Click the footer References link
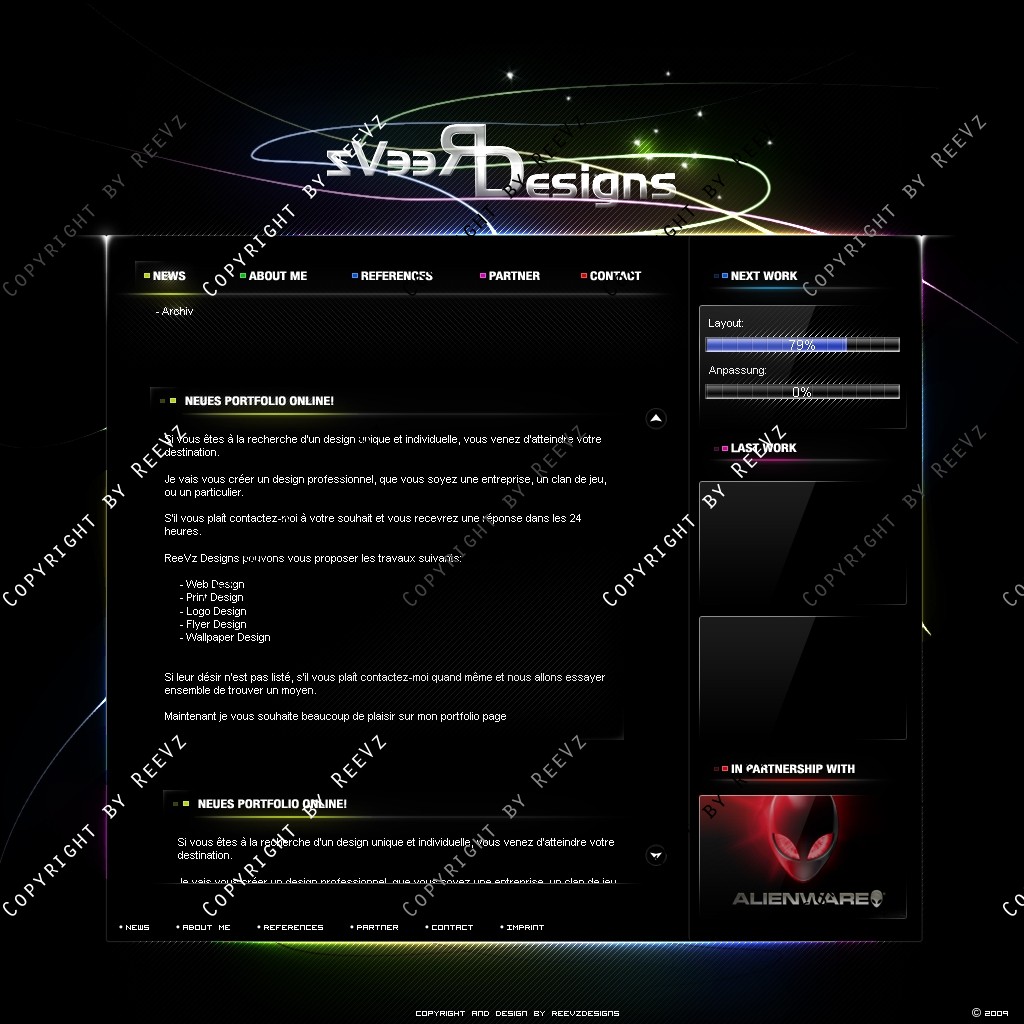 [293, 927]
